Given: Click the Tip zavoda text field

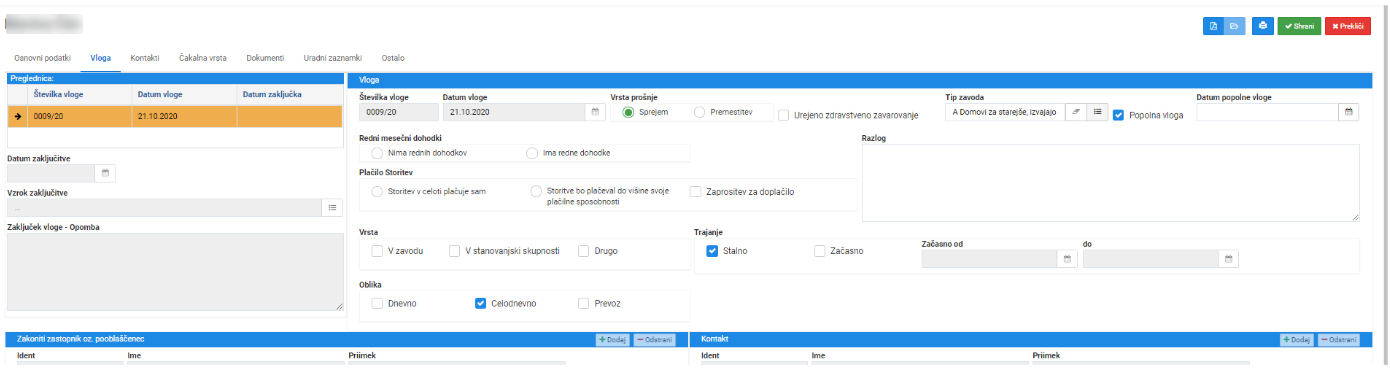Looking at the screenshot, I should point(1004,112).
